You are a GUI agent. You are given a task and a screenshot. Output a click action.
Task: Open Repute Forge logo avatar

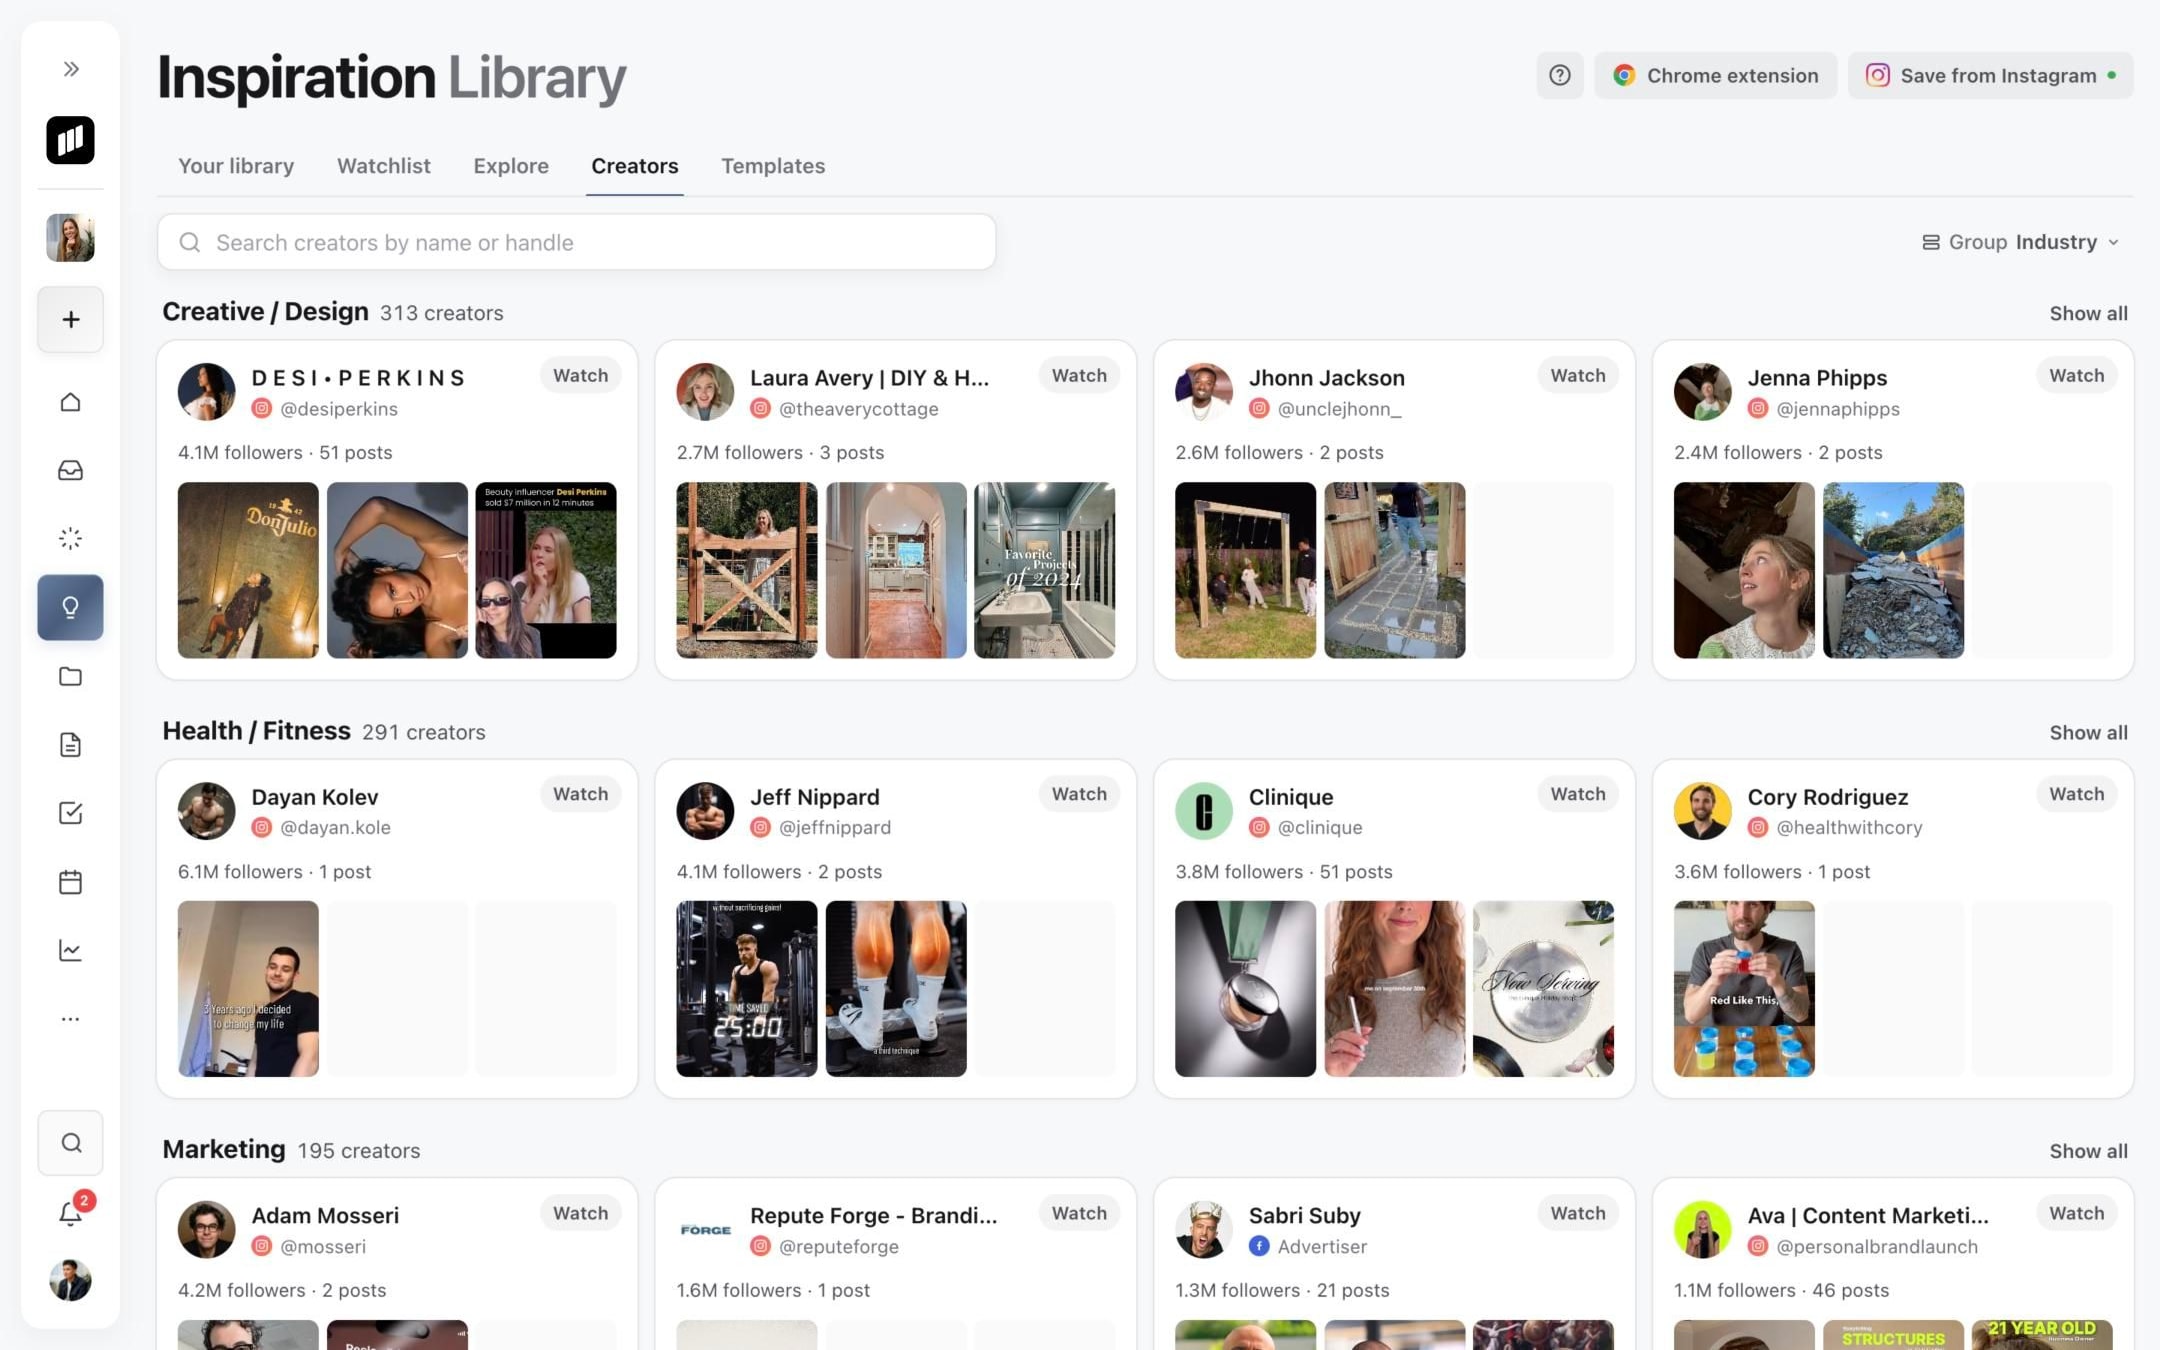click(705, 1230)
